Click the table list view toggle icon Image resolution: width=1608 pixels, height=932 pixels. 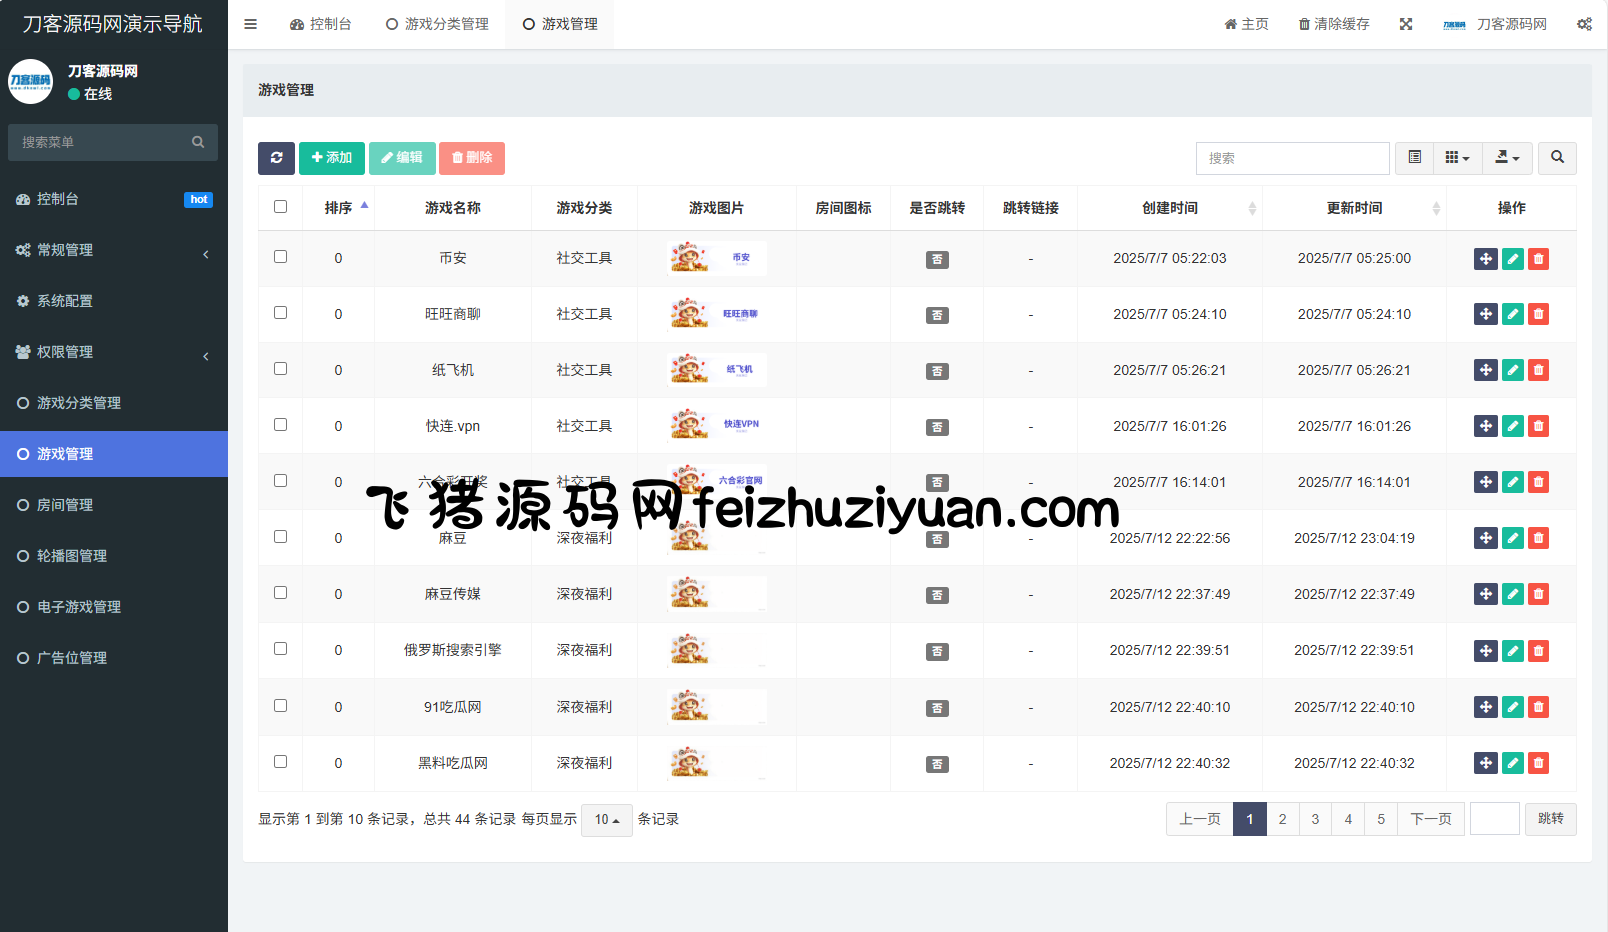click(1414, 158)
